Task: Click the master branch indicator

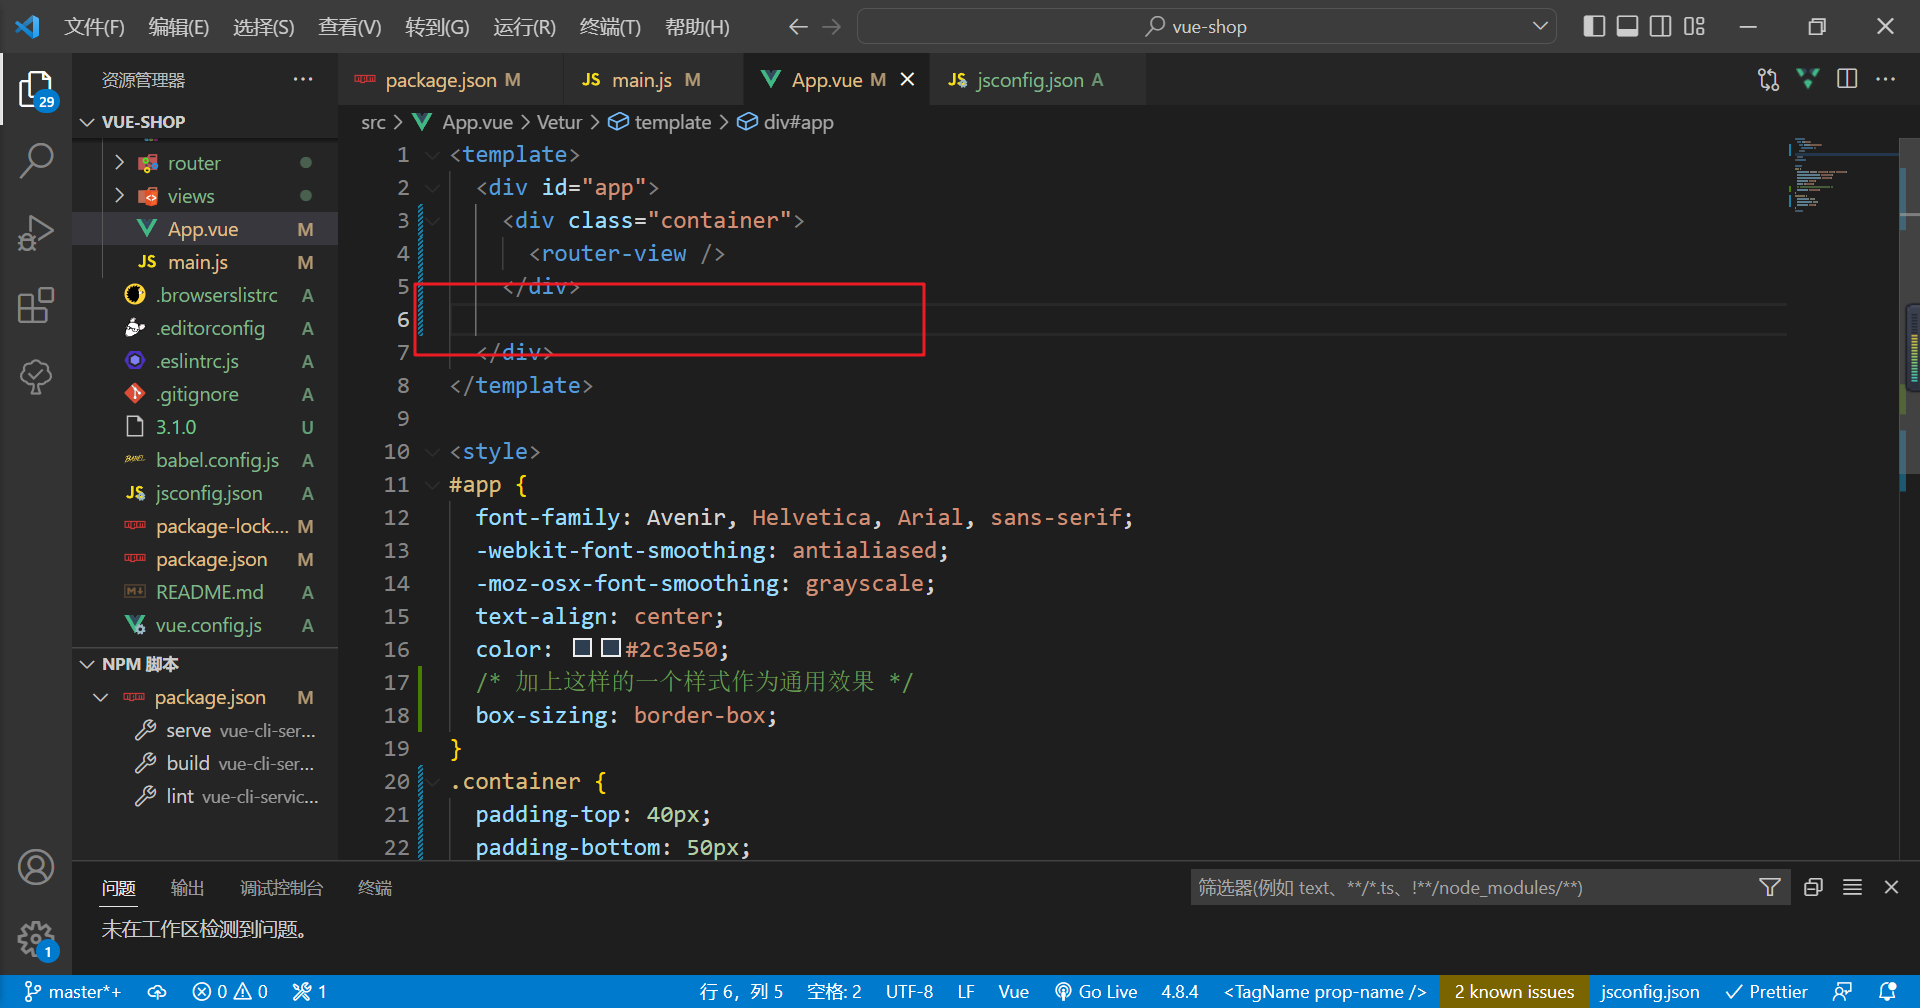Action: (73, 991)
